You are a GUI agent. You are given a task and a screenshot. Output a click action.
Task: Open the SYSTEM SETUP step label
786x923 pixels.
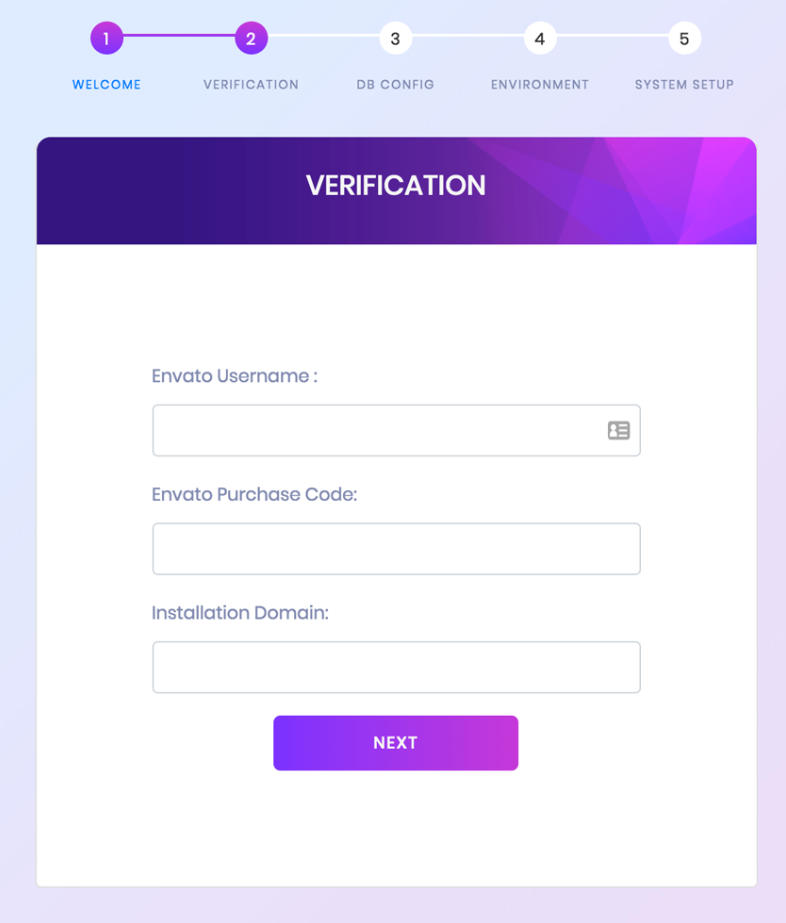(684, 85)
